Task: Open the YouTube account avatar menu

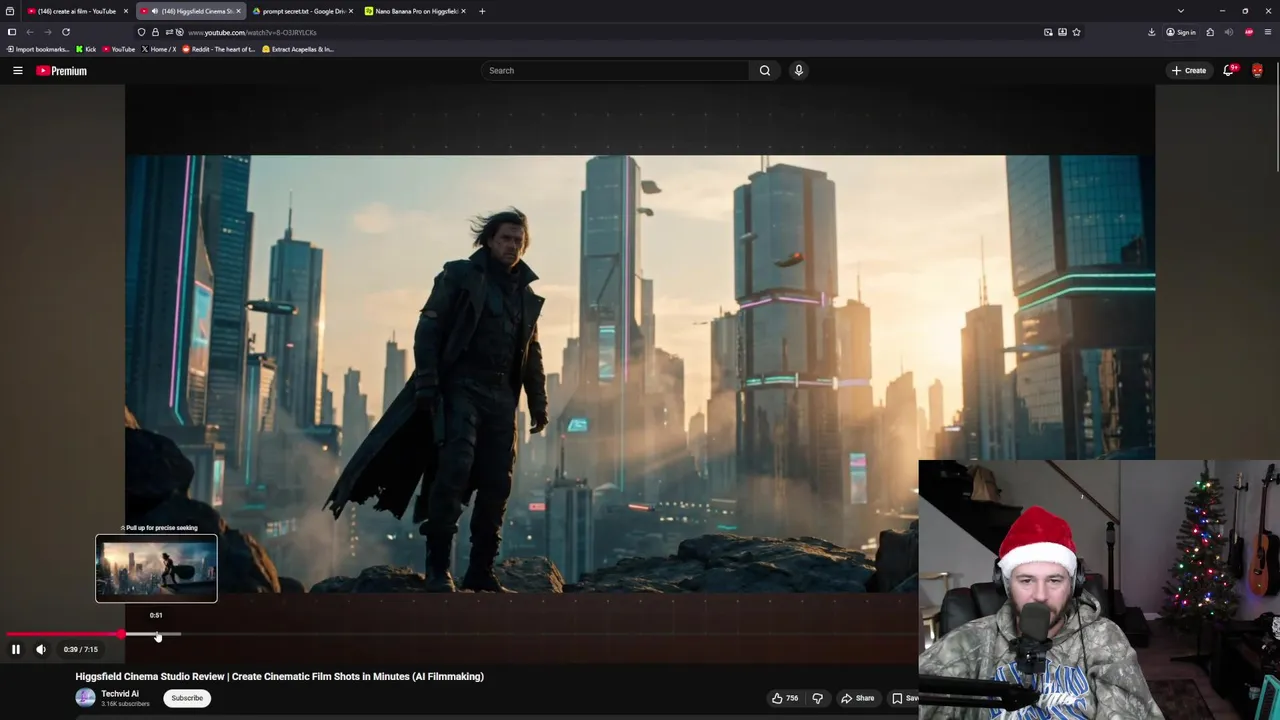Action: 1257,70
